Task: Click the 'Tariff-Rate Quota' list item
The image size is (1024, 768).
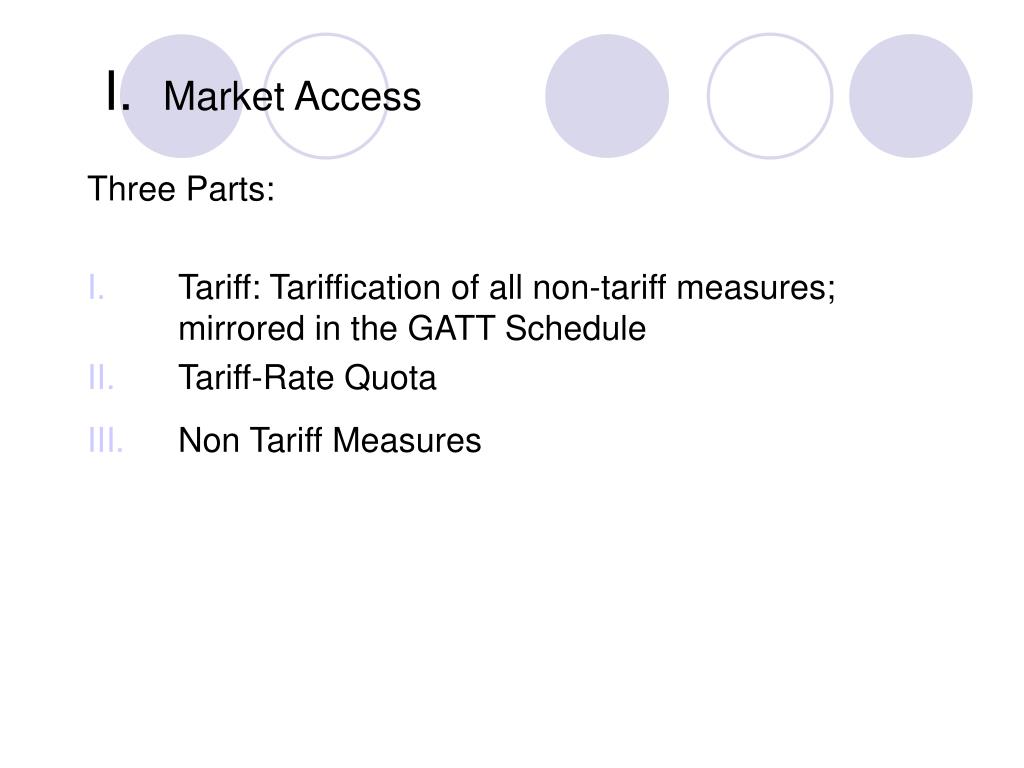Action: (308, 377)
